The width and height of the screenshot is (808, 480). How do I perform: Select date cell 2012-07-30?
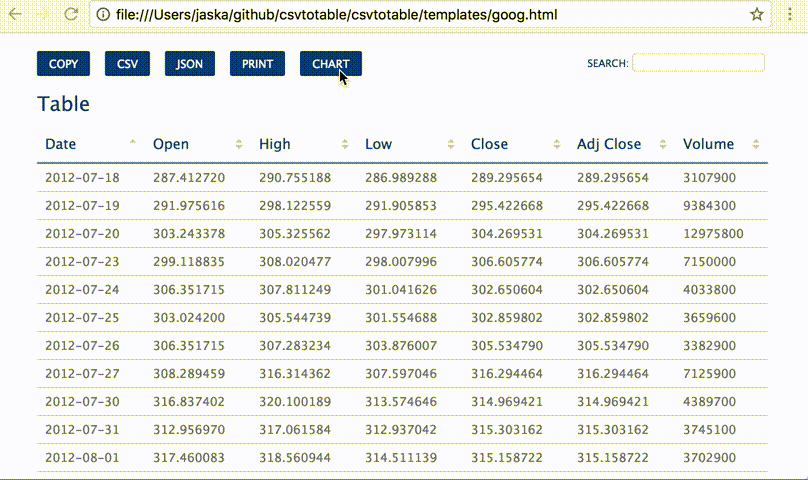pos(82,401)
